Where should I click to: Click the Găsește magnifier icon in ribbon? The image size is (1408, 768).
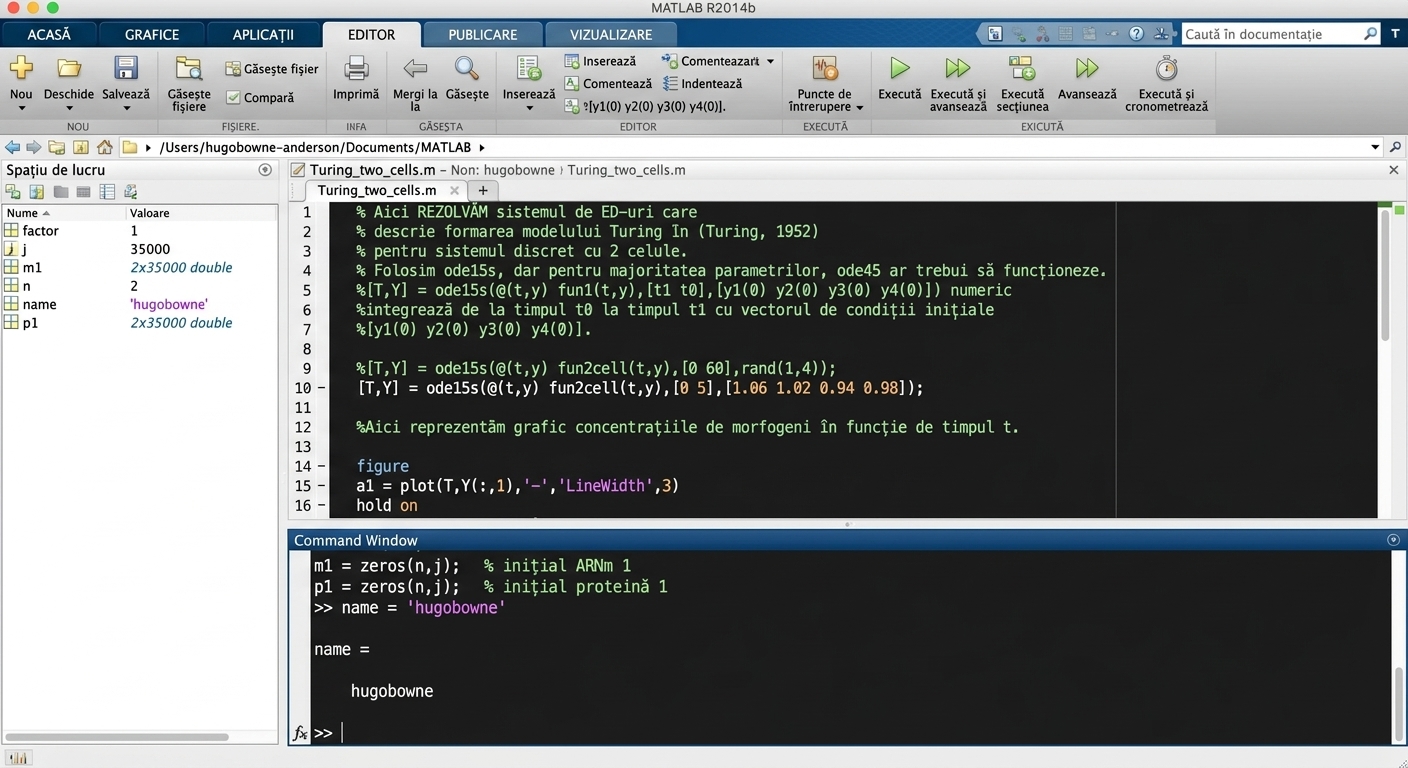pos(467,68)
